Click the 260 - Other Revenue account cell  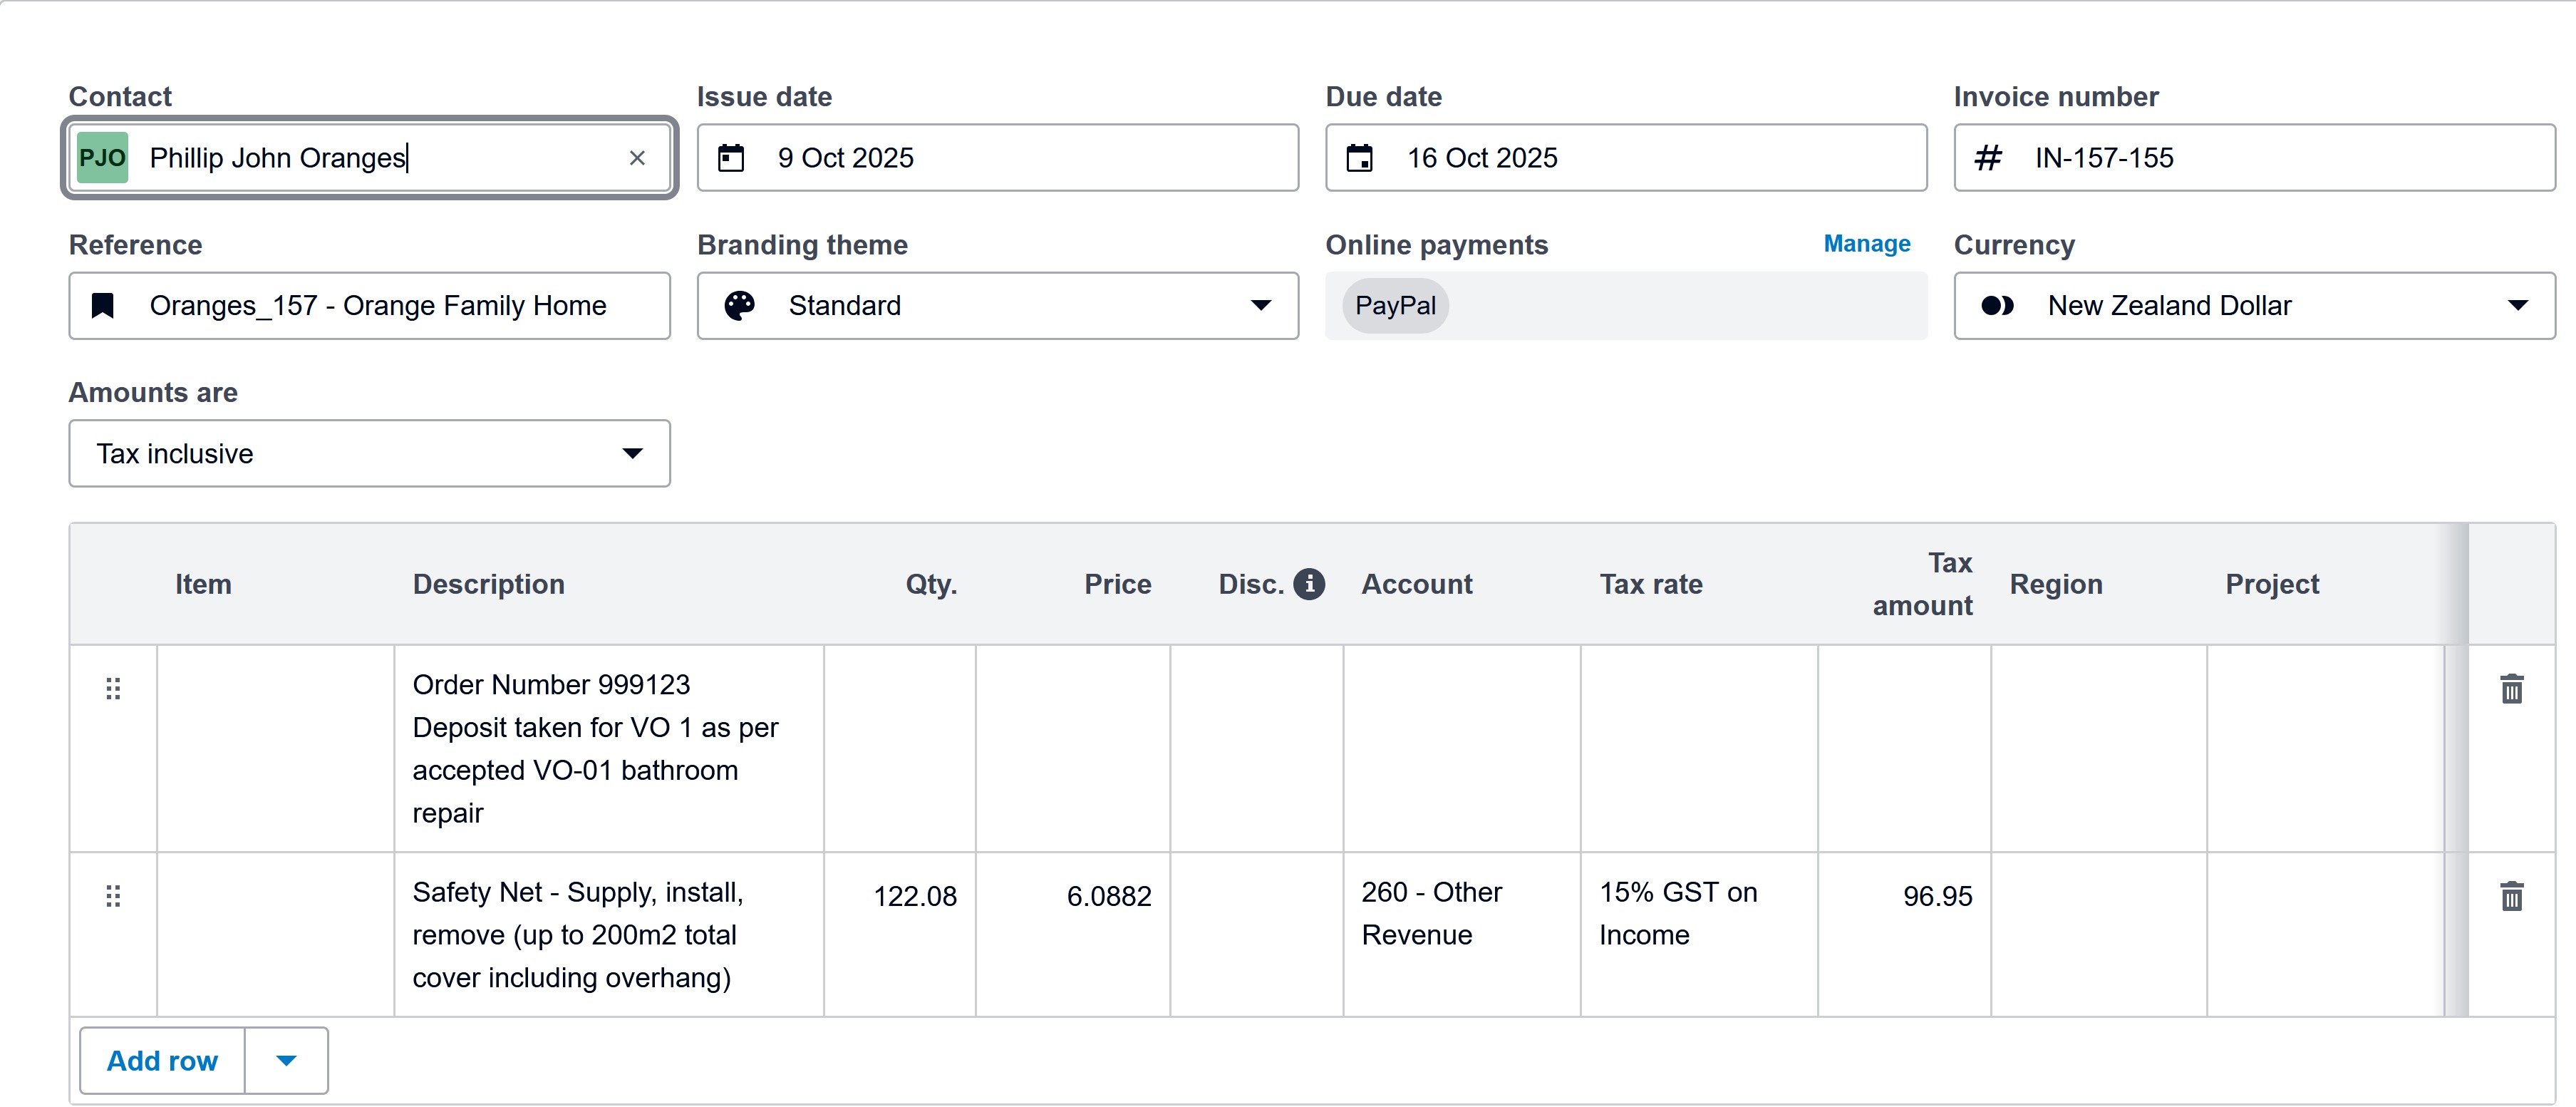(1460, 914)
